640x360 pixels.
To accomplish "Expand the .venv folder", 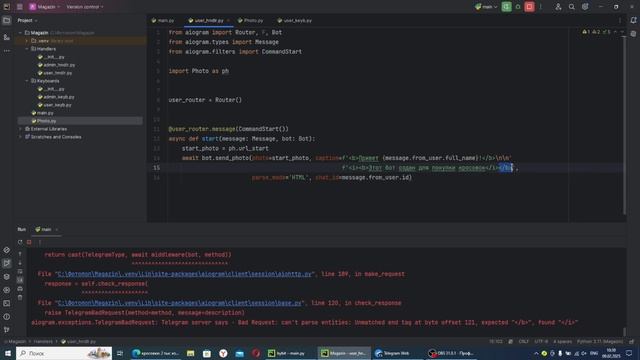I will pos(27,41).
